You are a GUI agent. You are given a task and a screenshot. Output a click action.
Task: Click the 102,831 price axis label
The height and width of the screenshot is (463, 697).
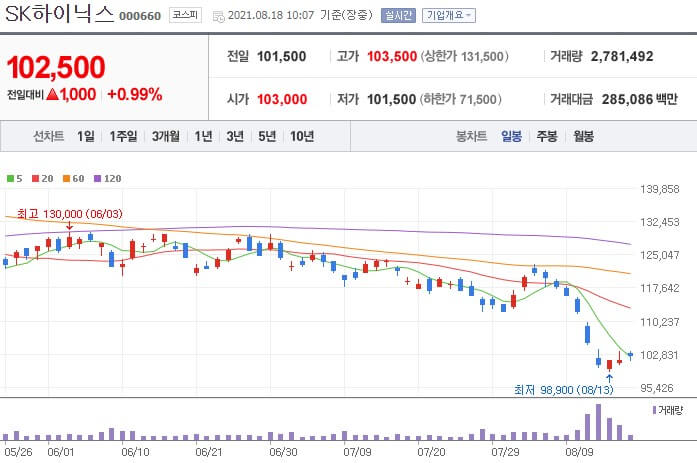click(x=660, y=355)
